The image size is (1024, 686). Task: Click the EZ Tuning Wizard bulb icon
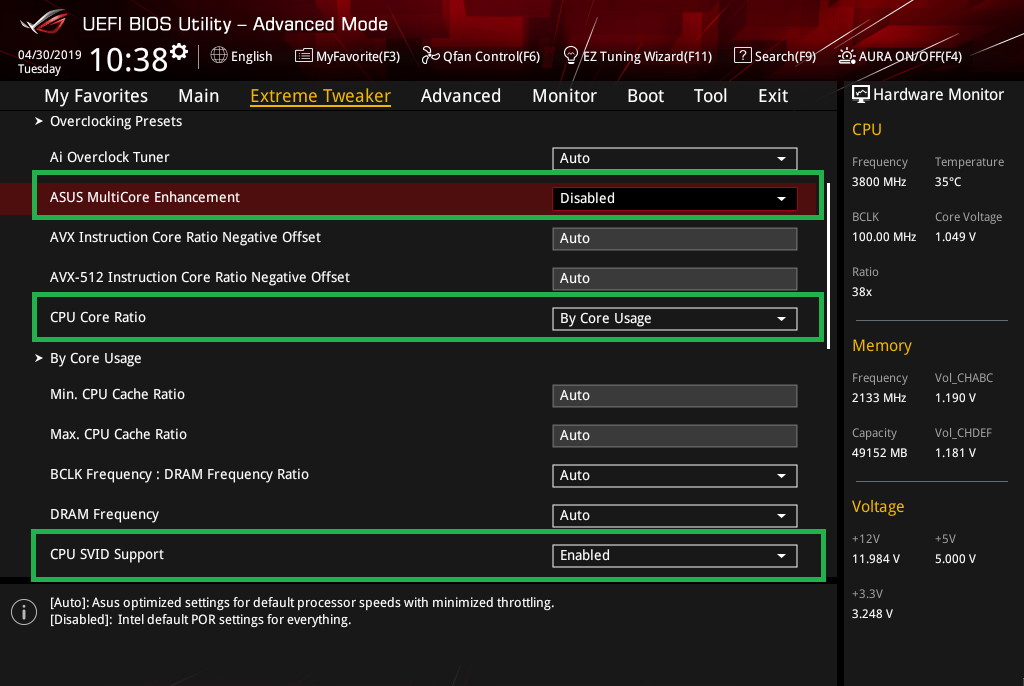click(x=571, y=56)
